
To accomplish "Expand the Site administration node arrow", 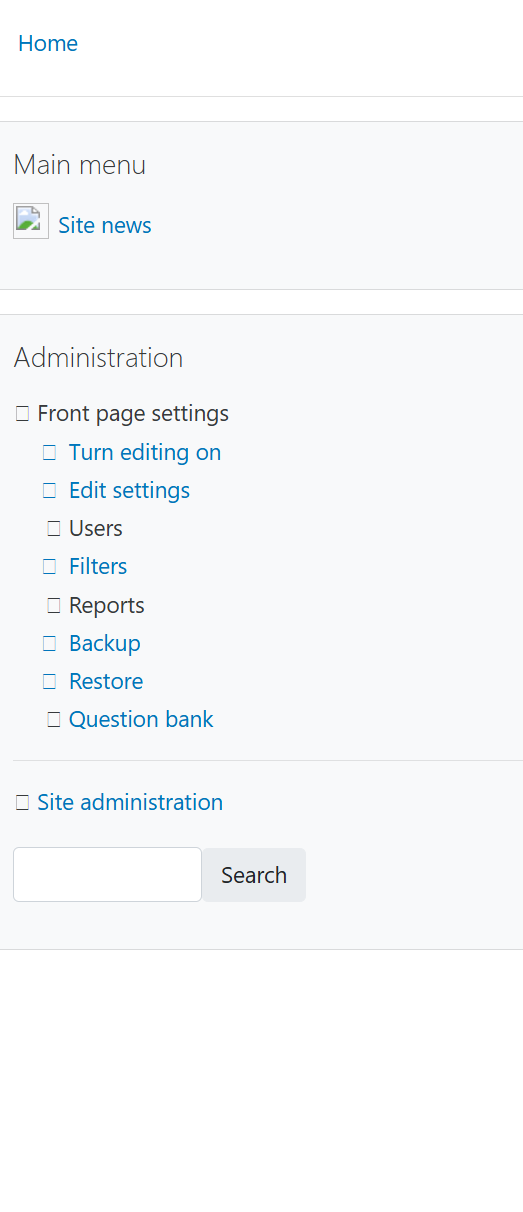I will click(22, 803).
